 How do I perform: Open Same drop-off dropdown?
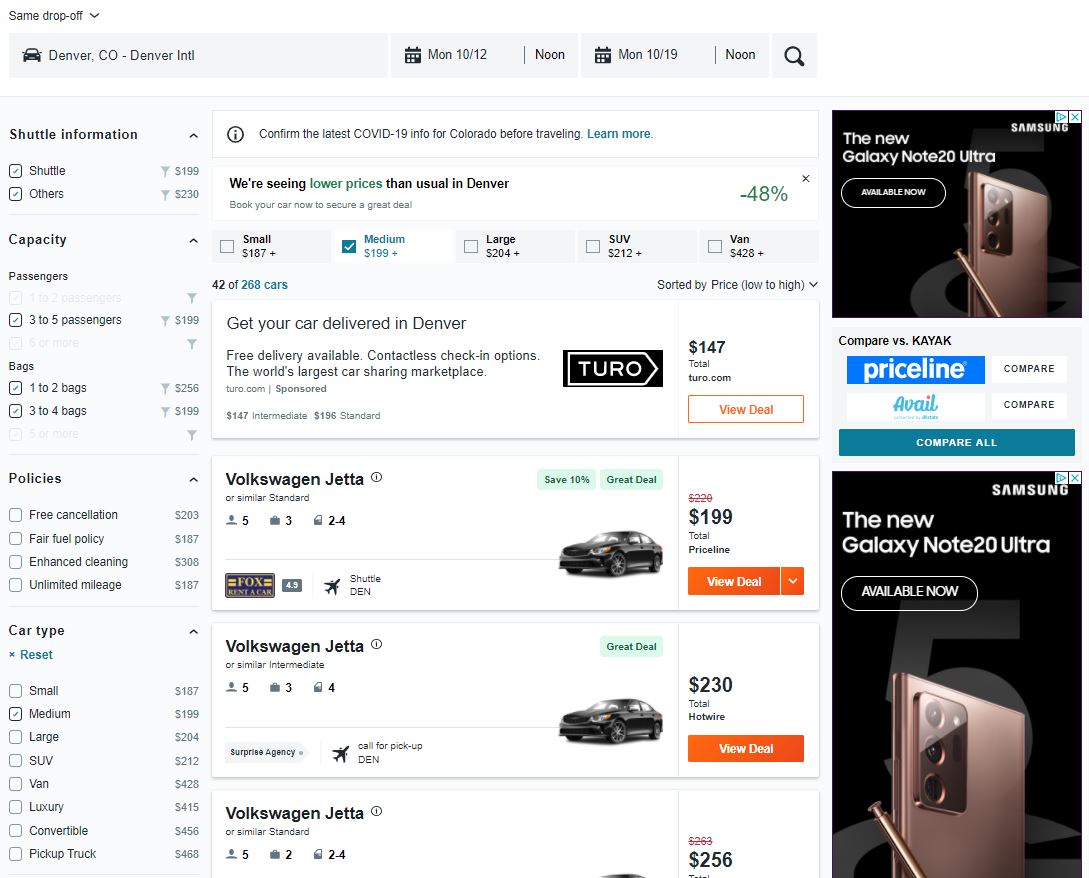(54, 15)
